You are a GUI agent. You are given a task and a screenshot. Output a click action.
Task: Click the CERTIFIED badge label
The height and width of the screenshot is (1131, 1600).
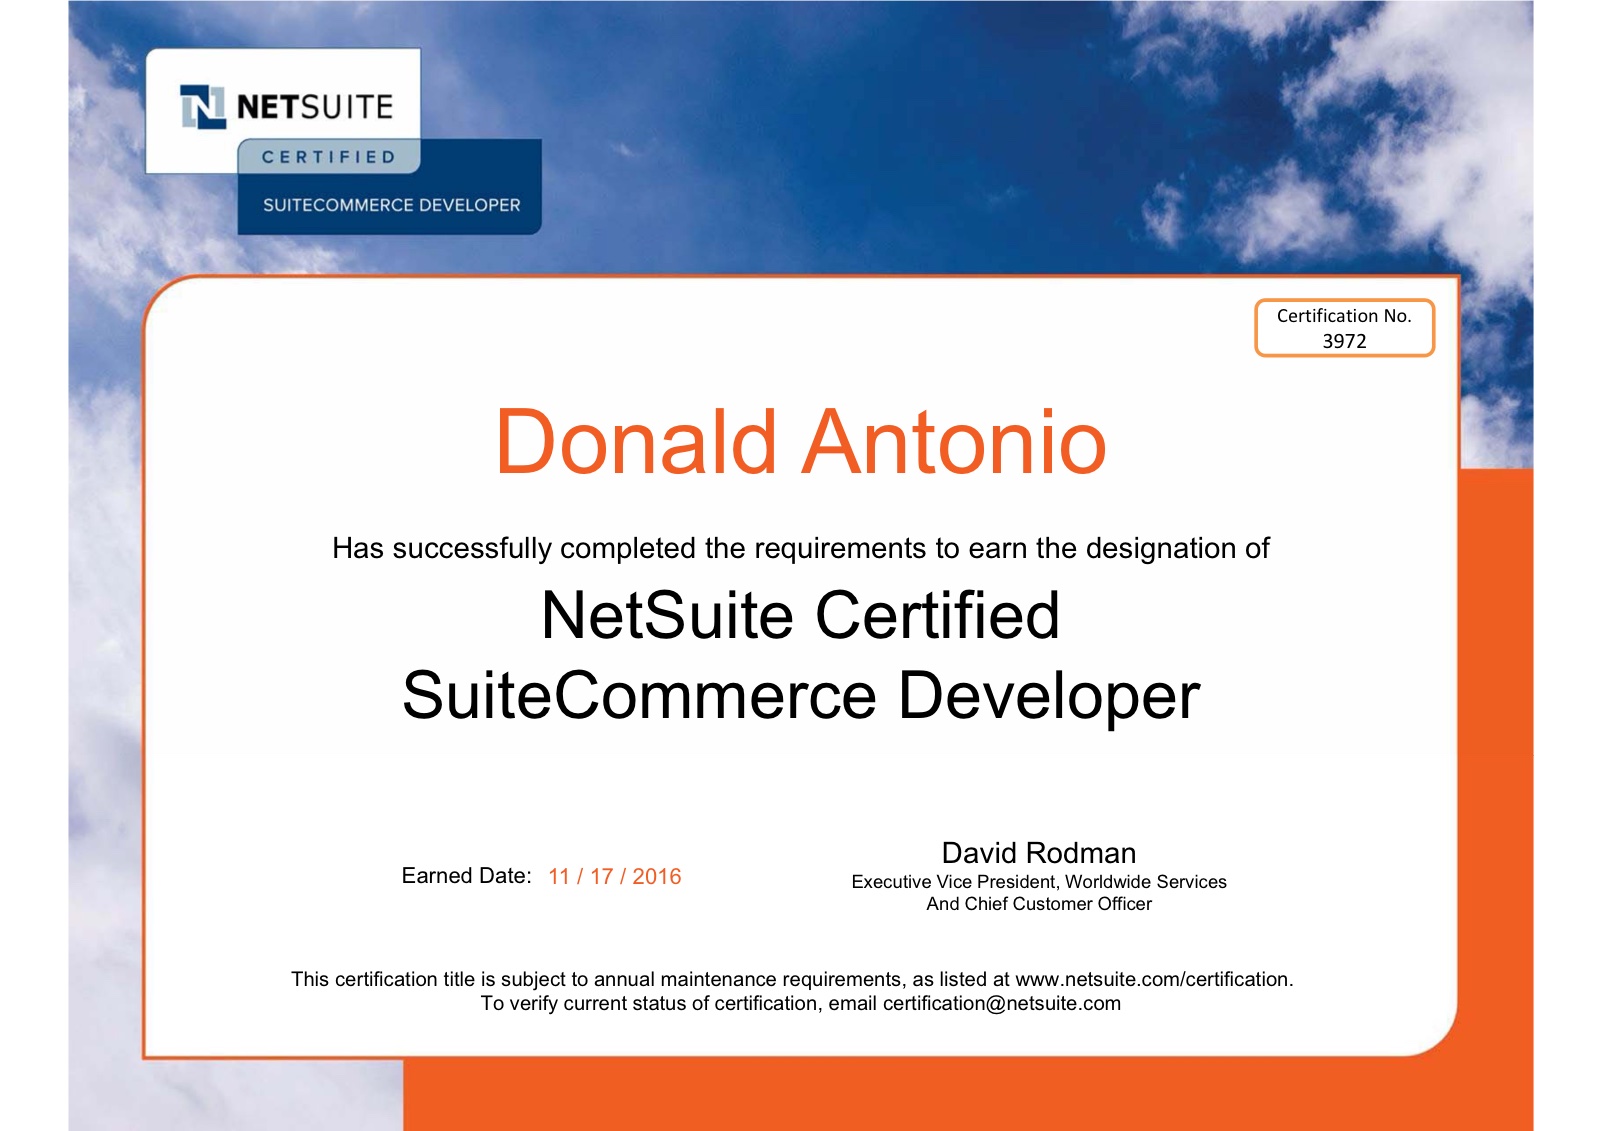[329, 157]
